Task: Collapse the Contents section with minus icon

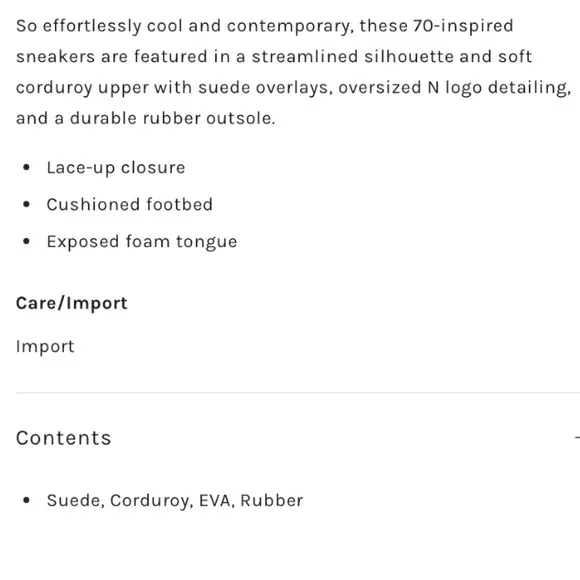Action: (x=577, y=438)
